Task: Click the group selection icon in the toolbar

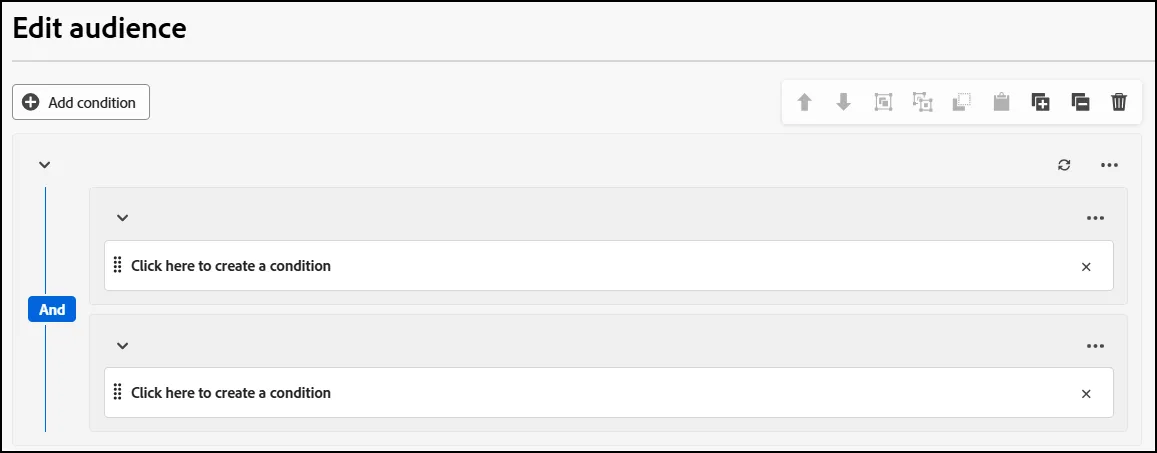Action: point(883,103)
